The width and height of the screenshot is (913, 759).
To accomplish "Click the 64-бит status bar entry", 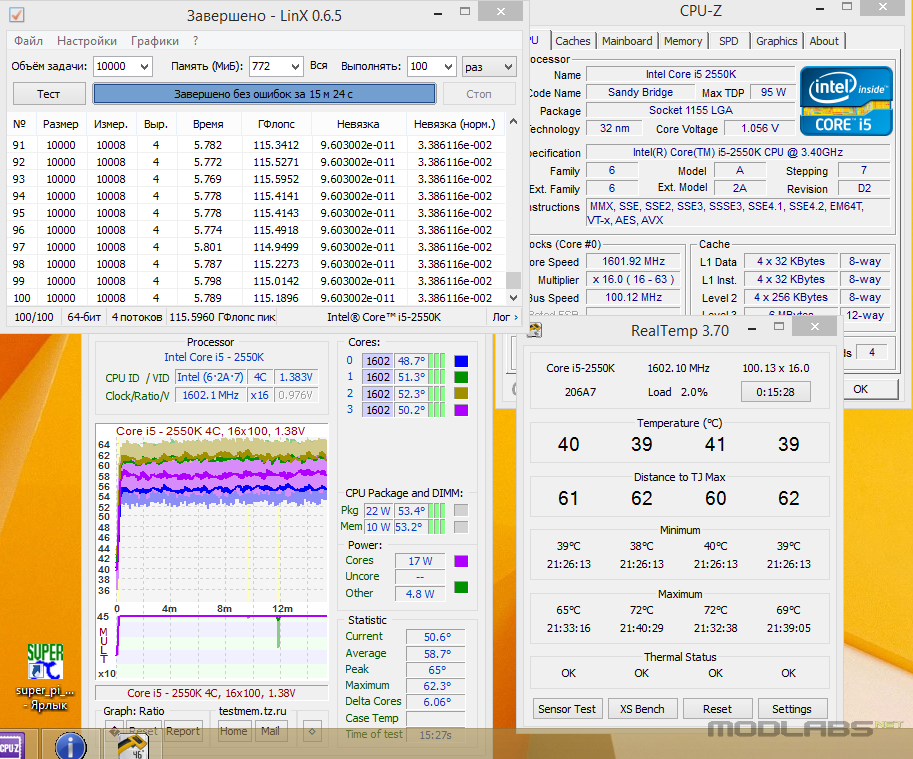I will click(x=84, y=317).
